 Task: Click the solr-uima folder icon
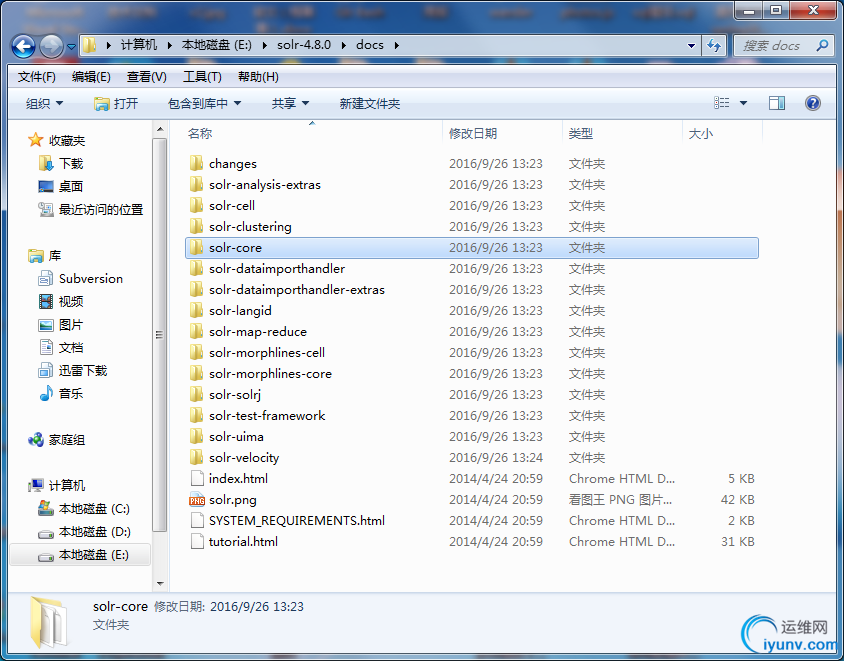pyautogui.click(x=196, y=436)
